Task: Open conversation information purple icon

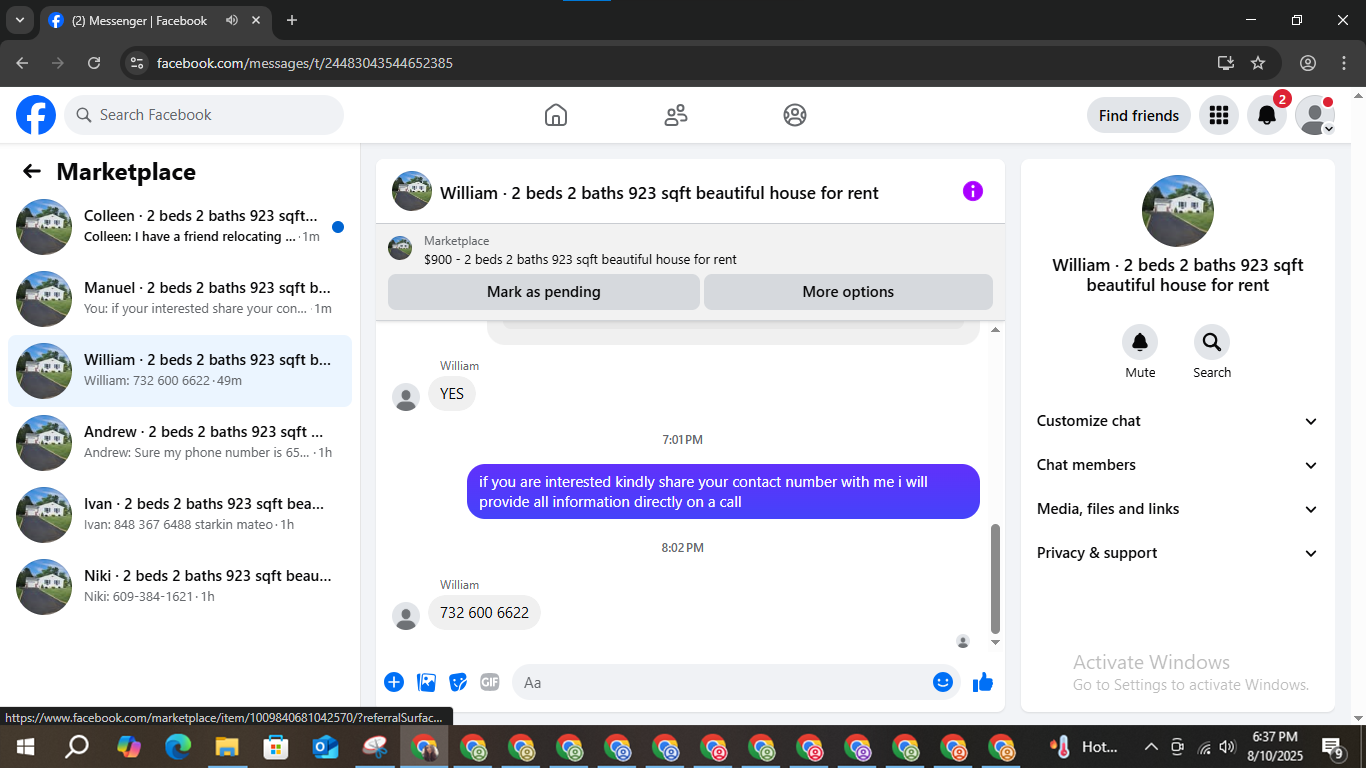Action: click(973, 191)
